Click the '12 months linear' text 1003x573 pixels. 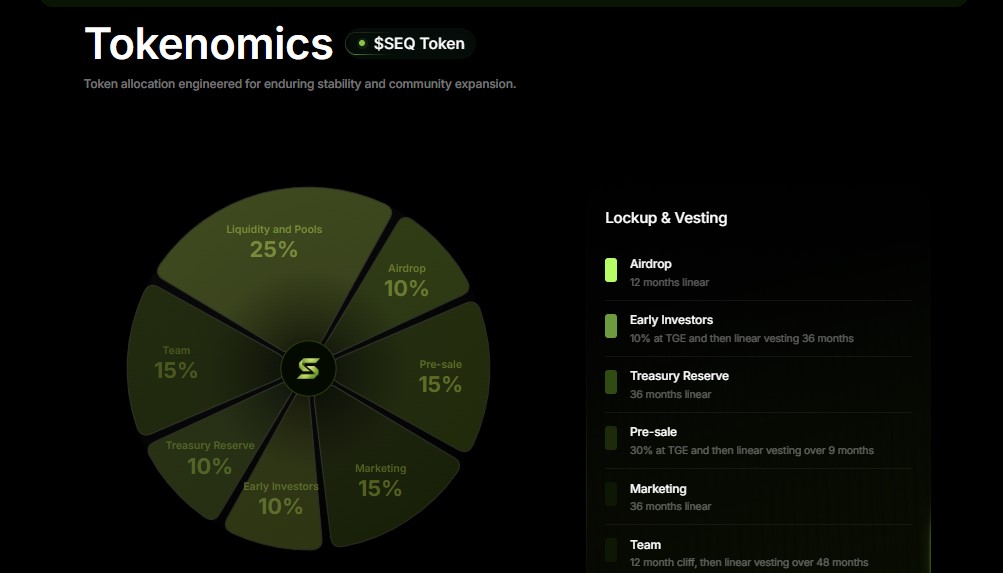[x=669, y=282]
